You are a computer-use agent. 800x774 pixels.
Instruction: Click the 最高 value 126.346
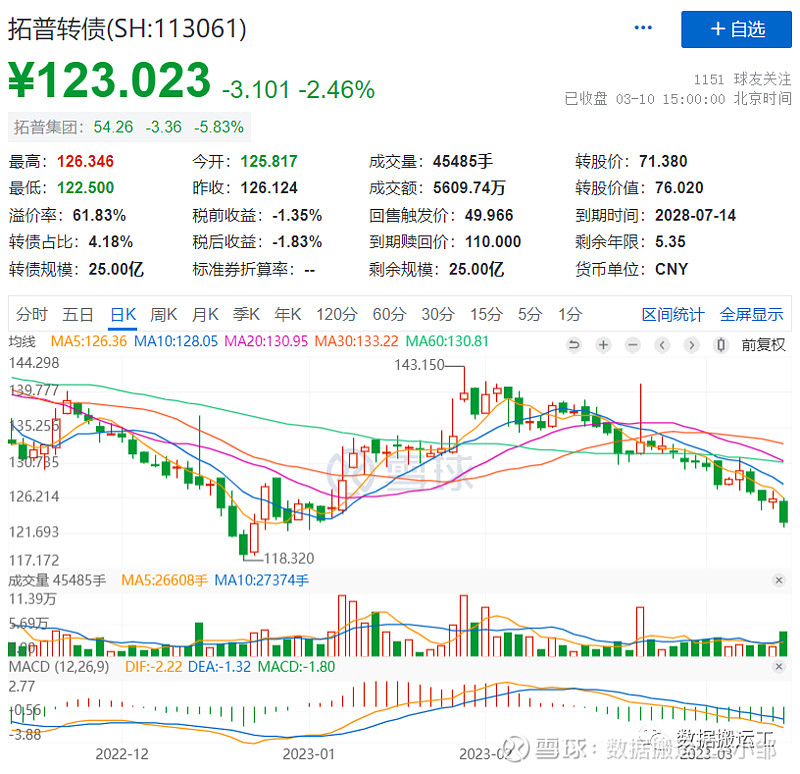85,161
